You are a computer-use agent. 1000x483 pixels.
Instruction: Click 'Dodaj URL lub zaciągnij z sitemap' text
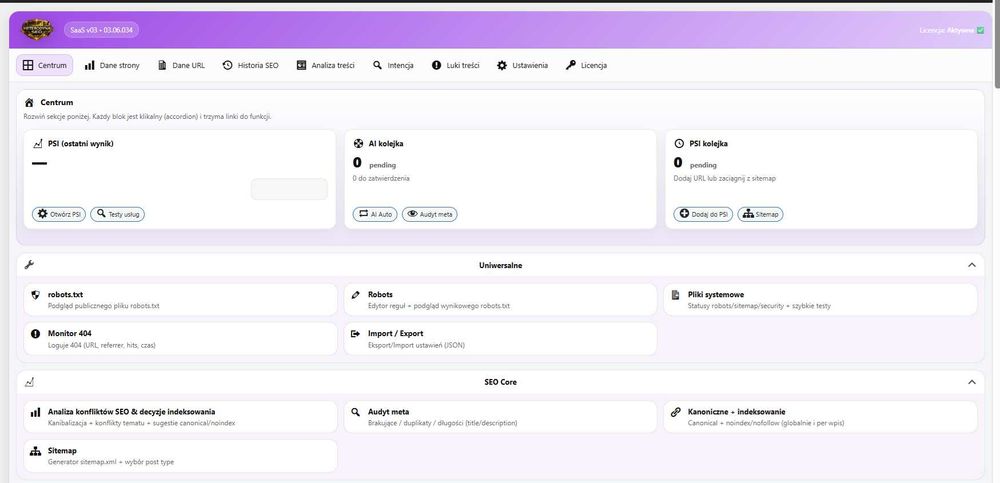(724, 179)
